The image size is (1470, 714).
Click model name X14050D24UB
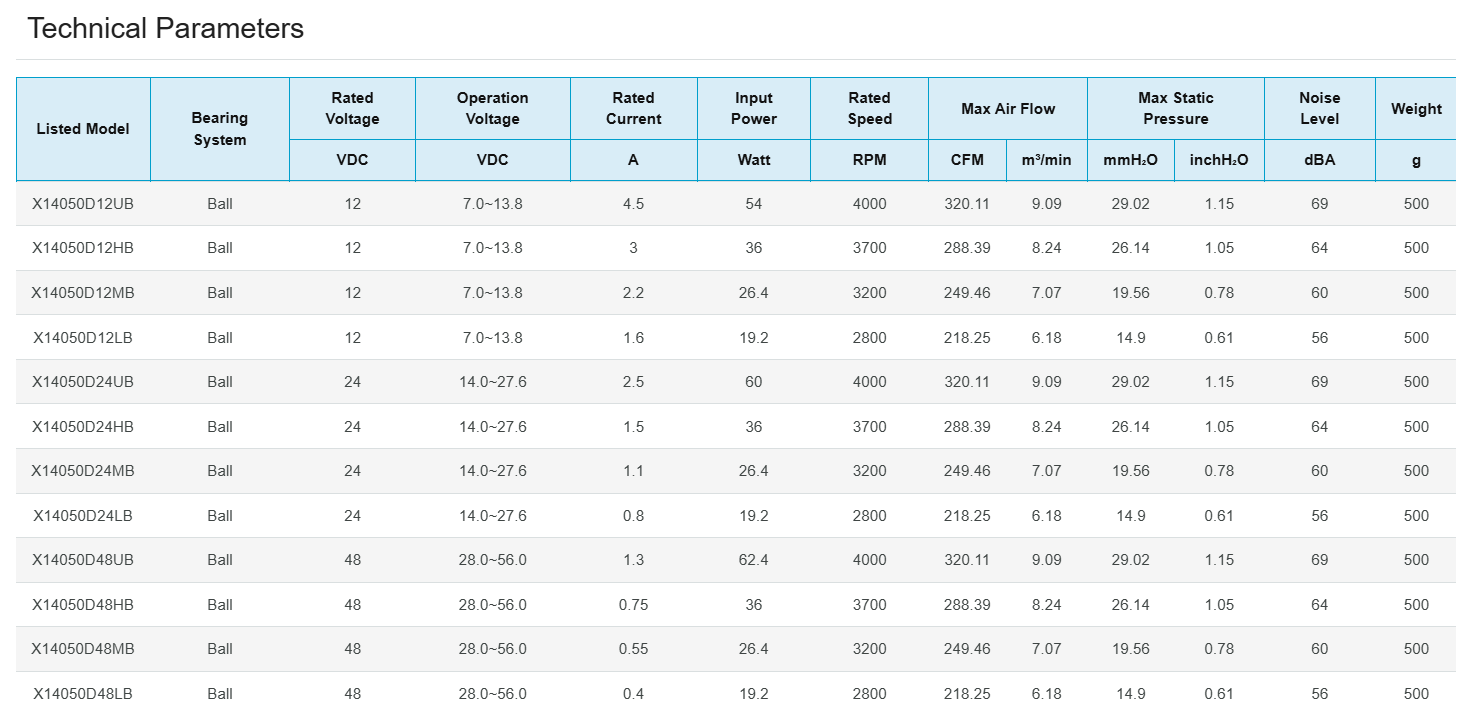point(83,382)
